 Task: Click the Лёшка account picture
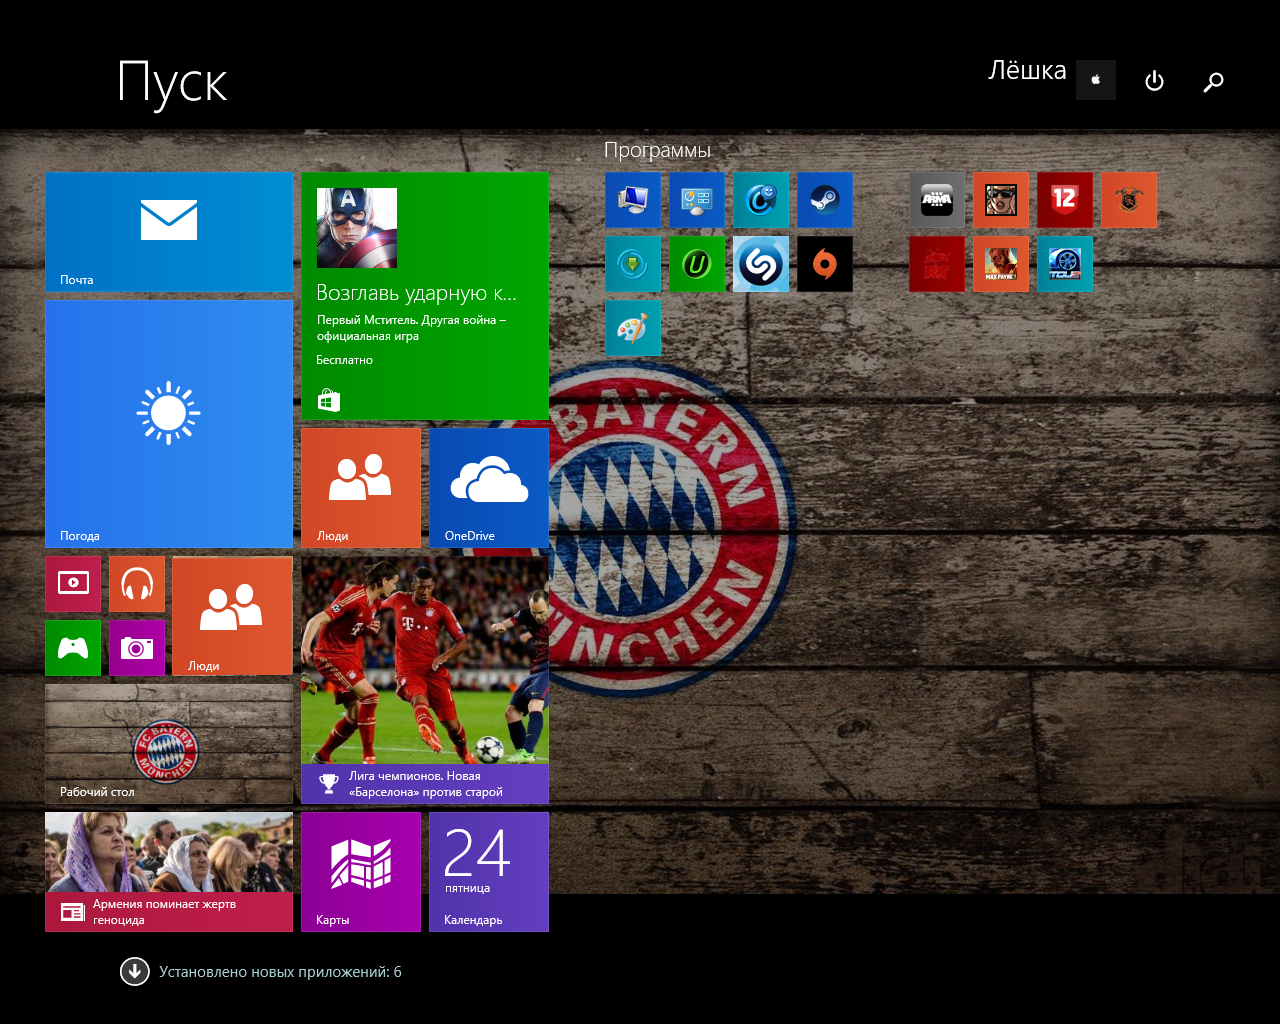coord(1096,80)
